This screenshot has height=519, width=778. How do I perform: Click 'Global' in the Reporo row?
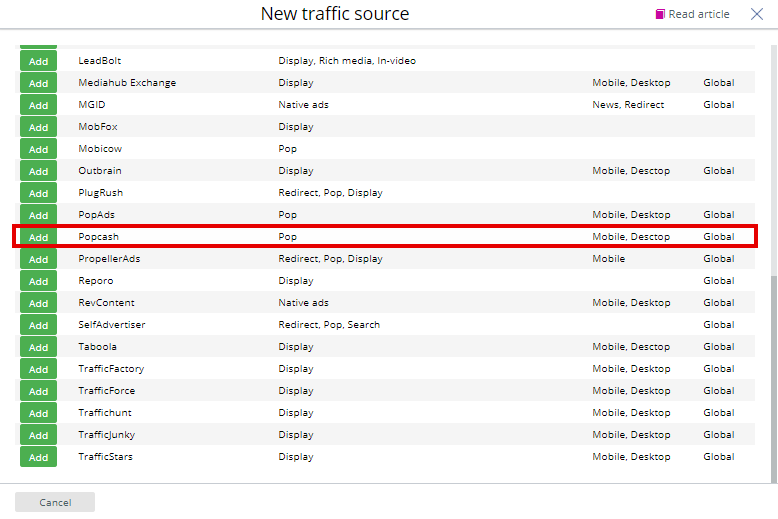coord(718,280)
